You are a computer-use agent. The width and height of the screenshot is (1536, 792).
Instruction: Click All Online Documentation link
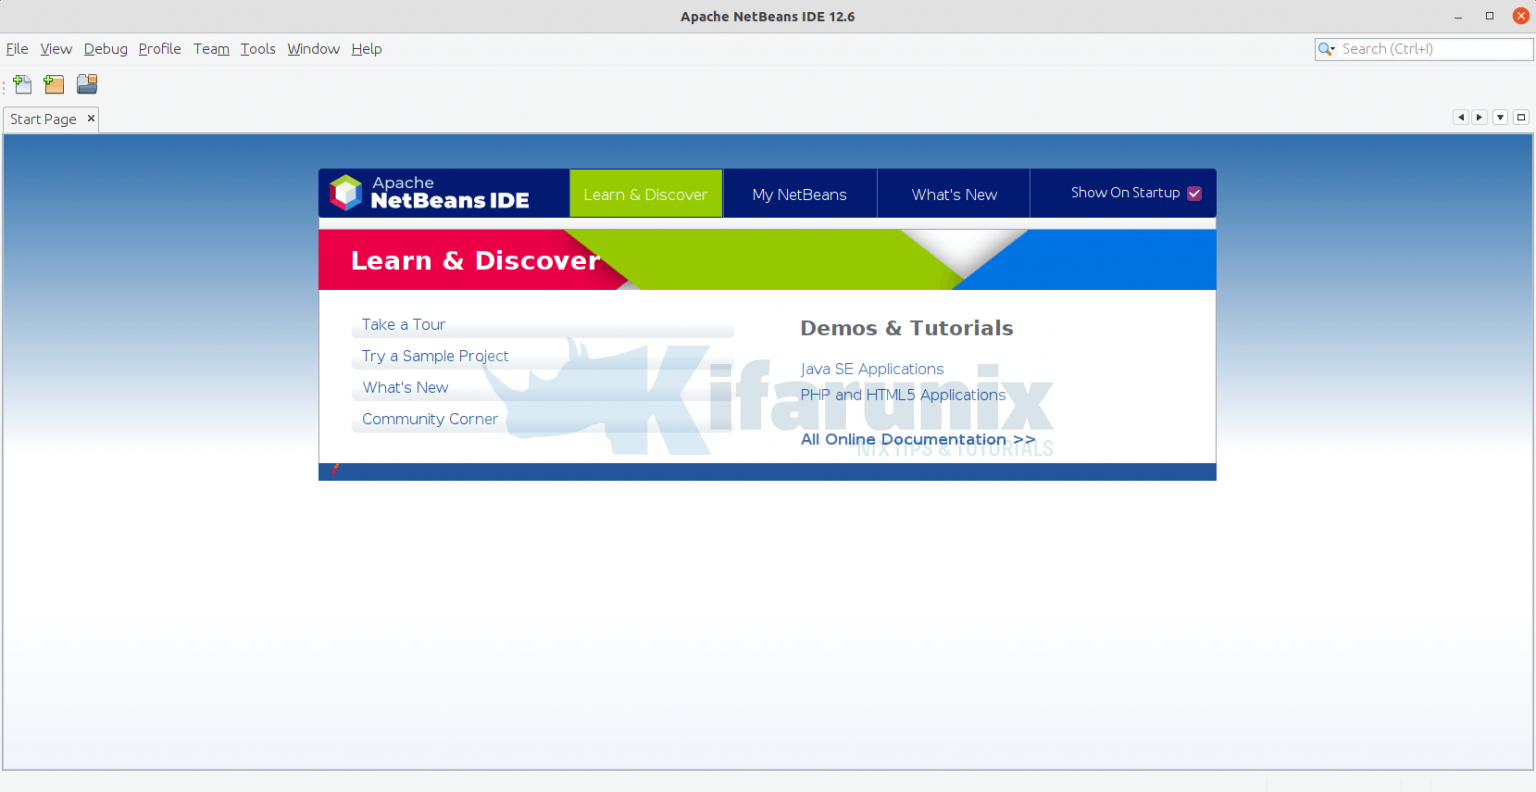coord(918,440)
